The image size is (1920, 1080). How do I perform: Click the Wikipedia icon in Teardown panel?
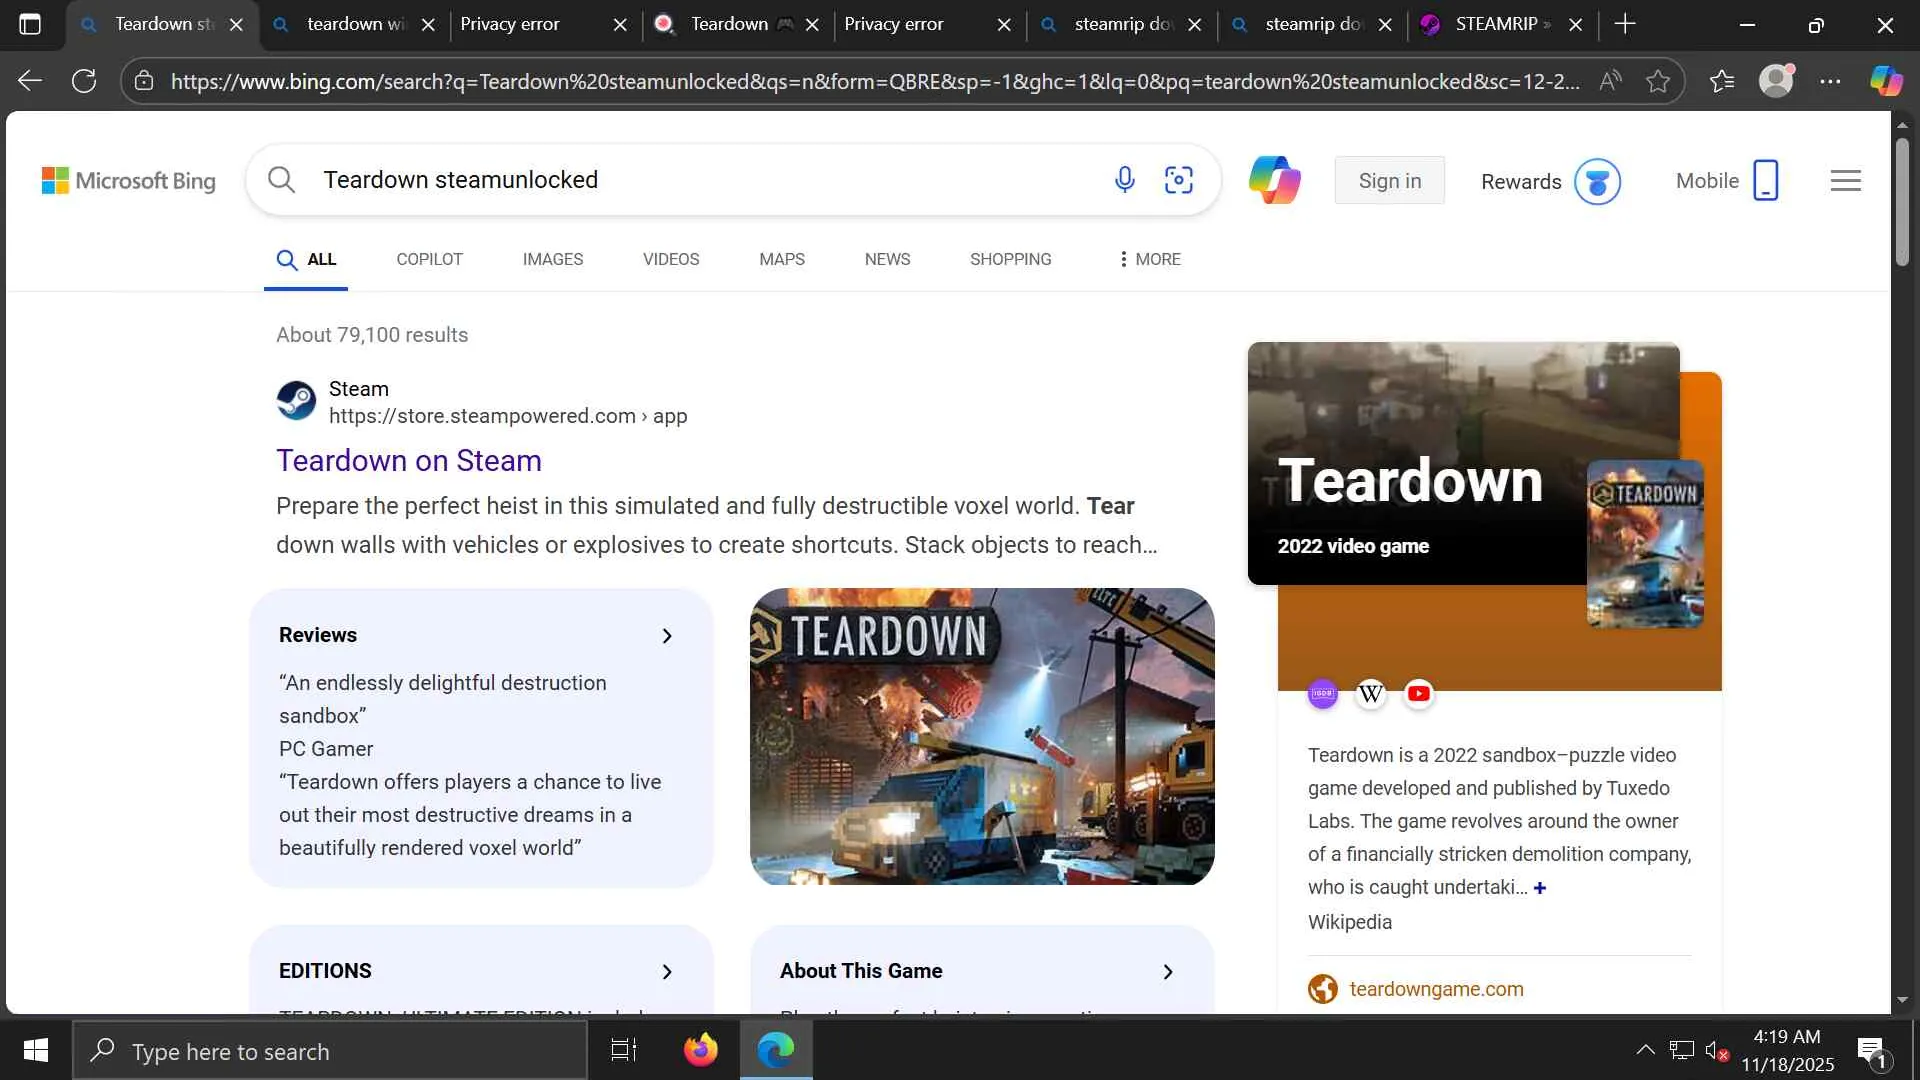[x=1370, y=693]
